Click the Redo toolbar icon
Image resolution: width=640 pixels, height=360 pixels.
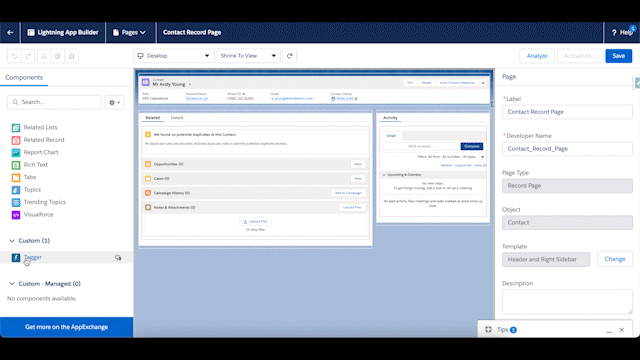28,56
